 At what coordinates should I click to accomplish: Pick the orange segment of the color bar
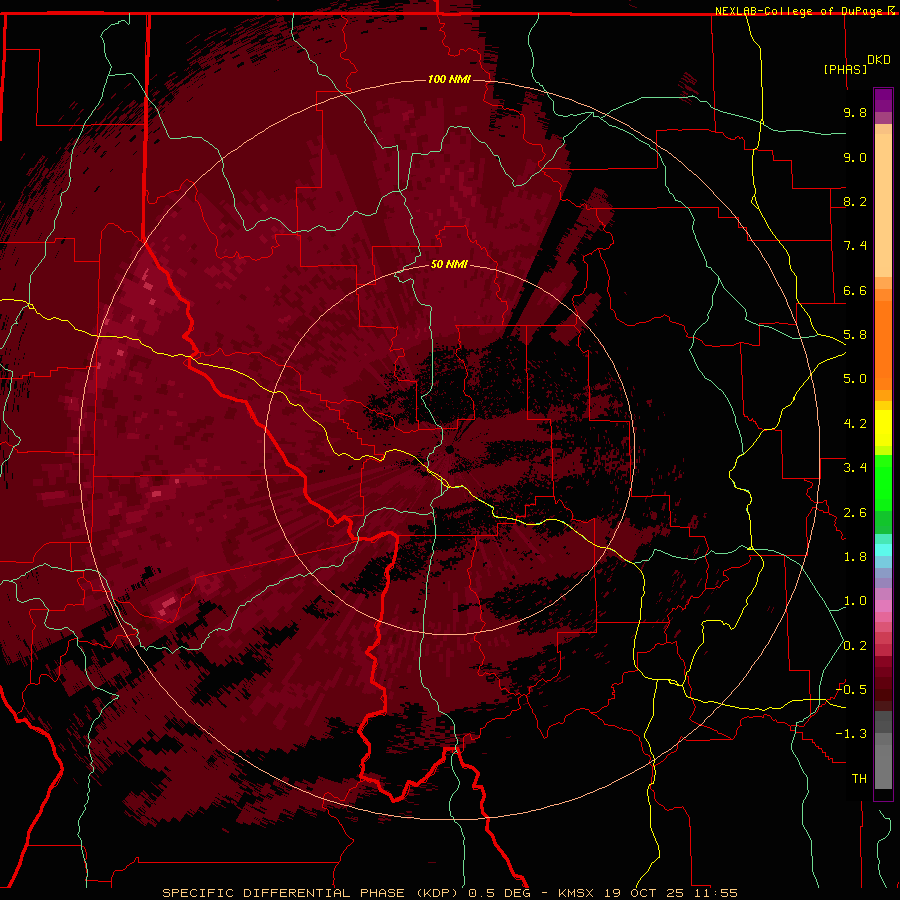(883, 346)
